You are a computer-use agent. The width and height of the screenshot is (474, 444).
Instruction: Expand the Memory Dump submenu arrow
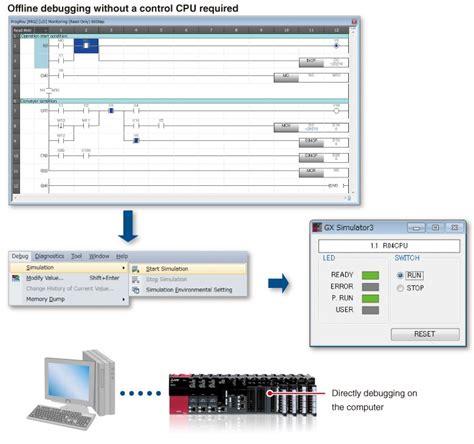[124, 299]
